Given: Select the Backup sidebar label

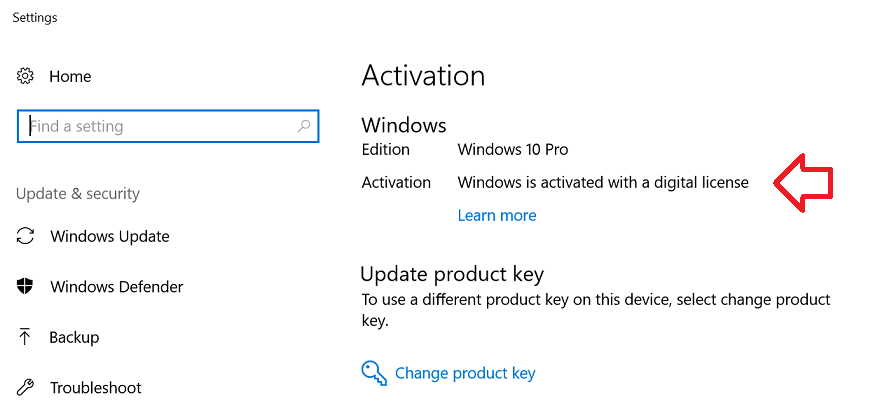Looking at the screenshot, I should coord(74,338).
